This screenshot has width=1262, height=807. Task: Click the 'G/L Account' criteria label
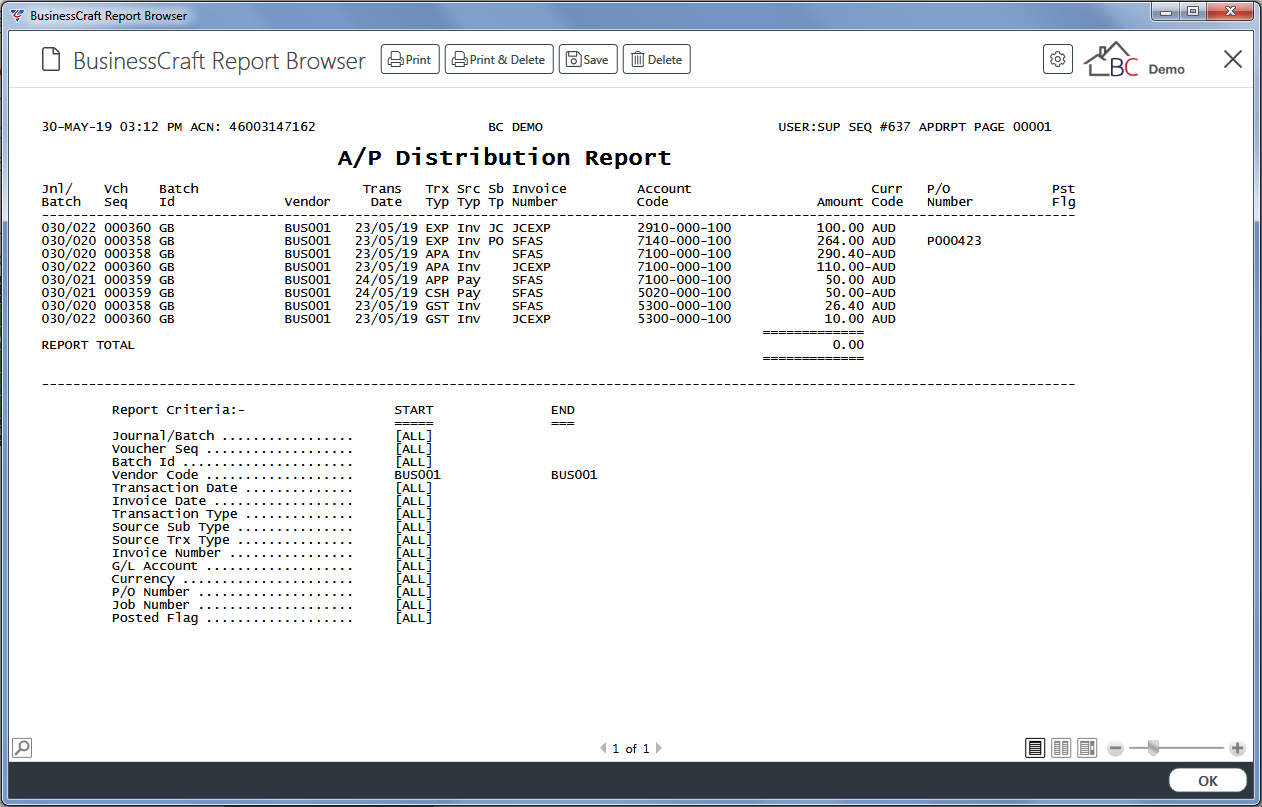pyautogui.click(x=155, y=566)
